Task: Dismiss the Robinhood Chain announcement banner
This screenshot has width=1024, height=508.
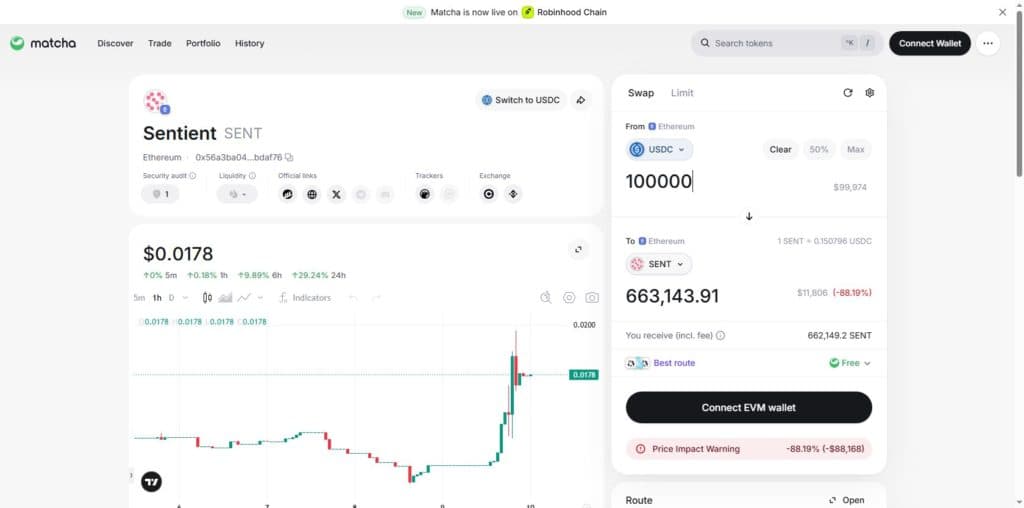Action: [1002, 12]
